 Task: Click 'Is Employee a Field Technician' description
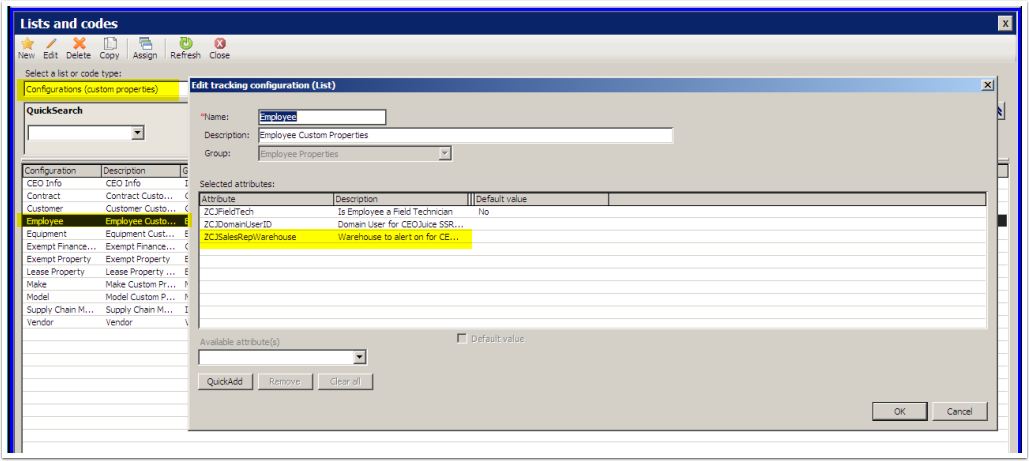tap(395, 212)
